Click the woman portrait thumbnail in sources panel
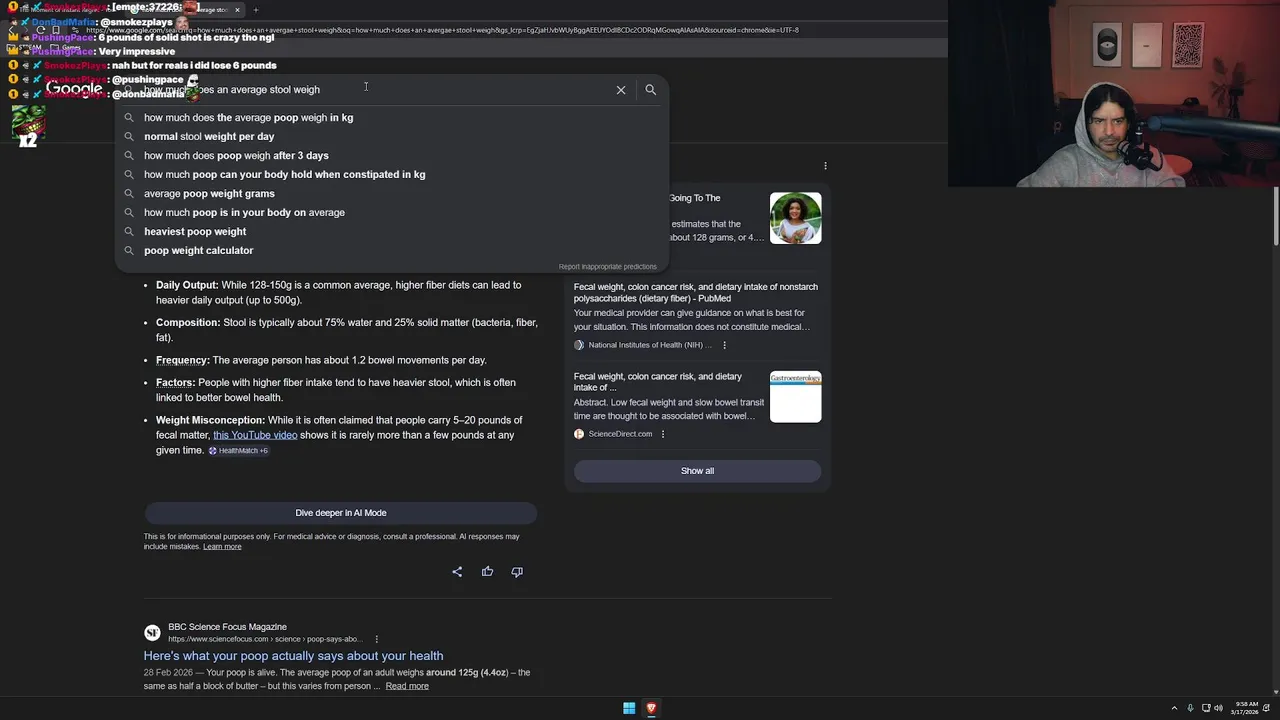The width and height of the screenshot is (1280, 720). (x=796, y=218)
